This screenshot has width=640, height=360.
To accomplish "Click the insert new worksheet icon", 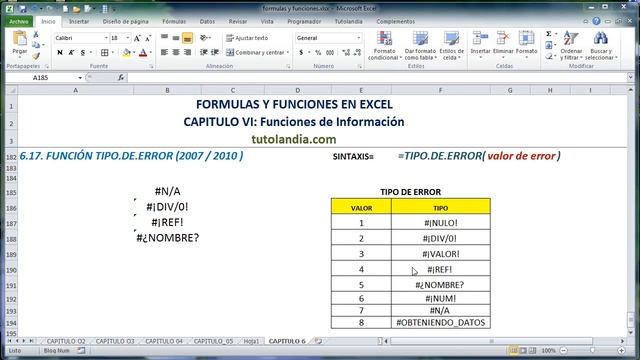I will (x=318, y=341).
